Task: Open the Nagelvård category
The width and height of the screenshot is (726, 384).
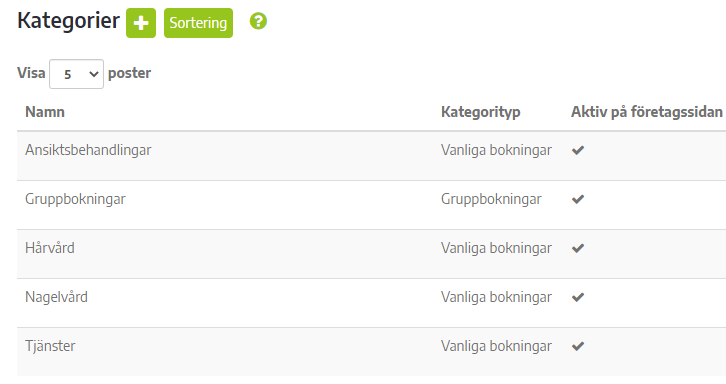Action: coord(56,297)
